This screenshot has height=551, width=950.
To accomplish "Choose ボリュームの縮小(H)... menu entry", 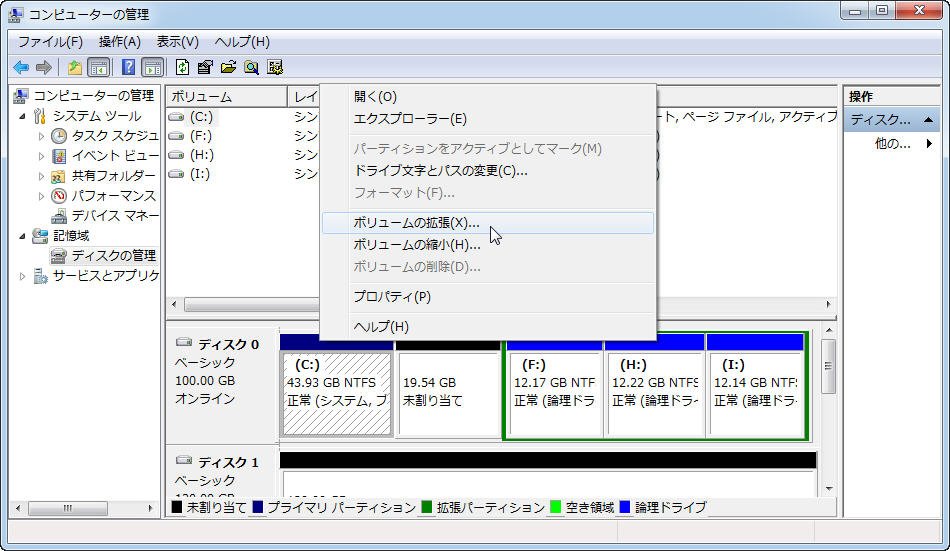I will [488, 245].
